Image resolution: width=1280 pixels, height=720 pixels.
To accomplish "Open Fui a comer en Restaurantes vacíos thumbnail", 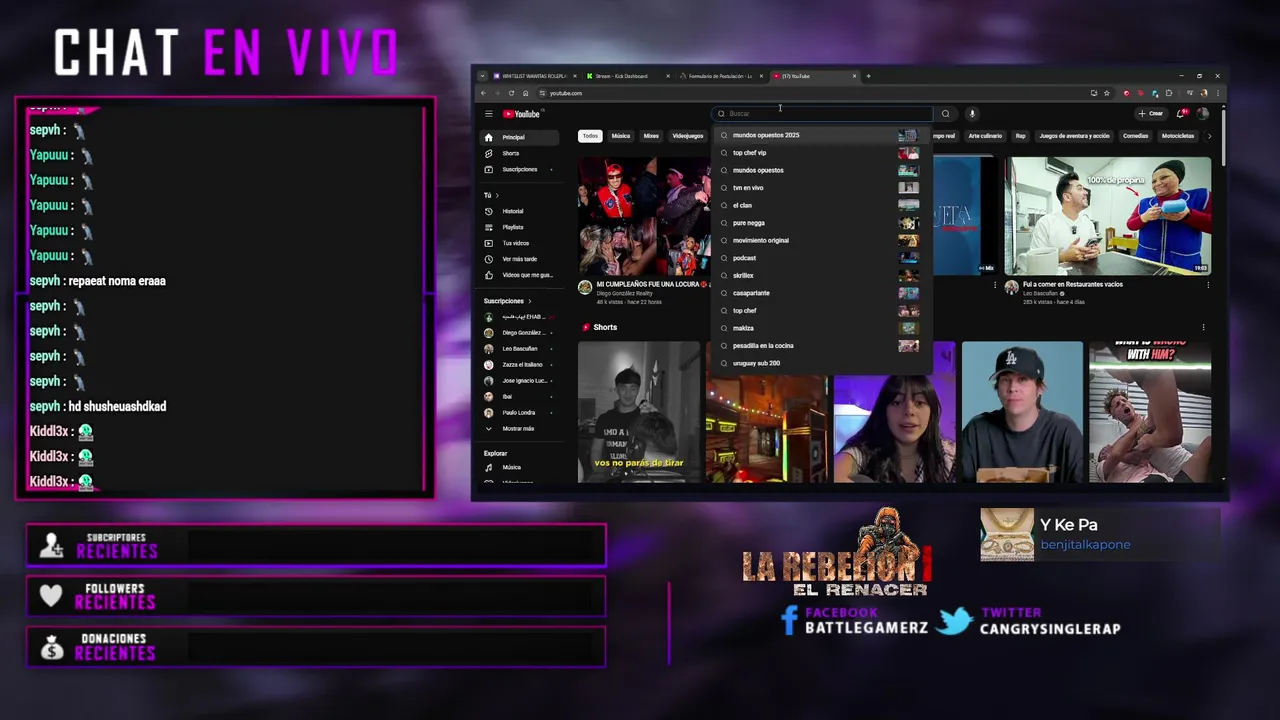I will point(1108,216).
